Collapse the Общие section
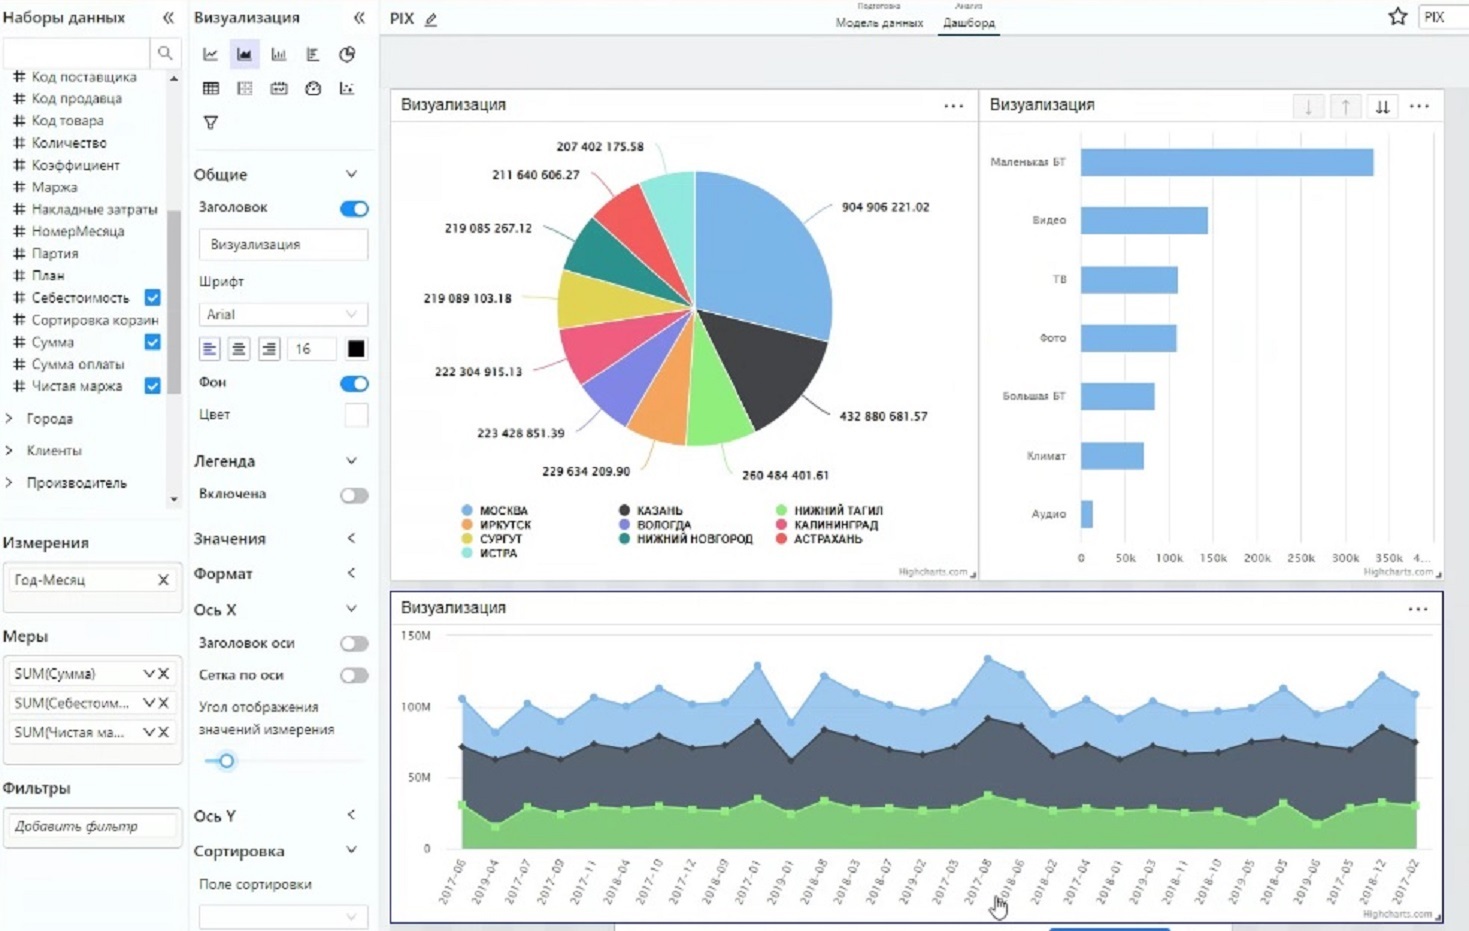Viewport: 1469px width, 931px height. pos(351,174)
